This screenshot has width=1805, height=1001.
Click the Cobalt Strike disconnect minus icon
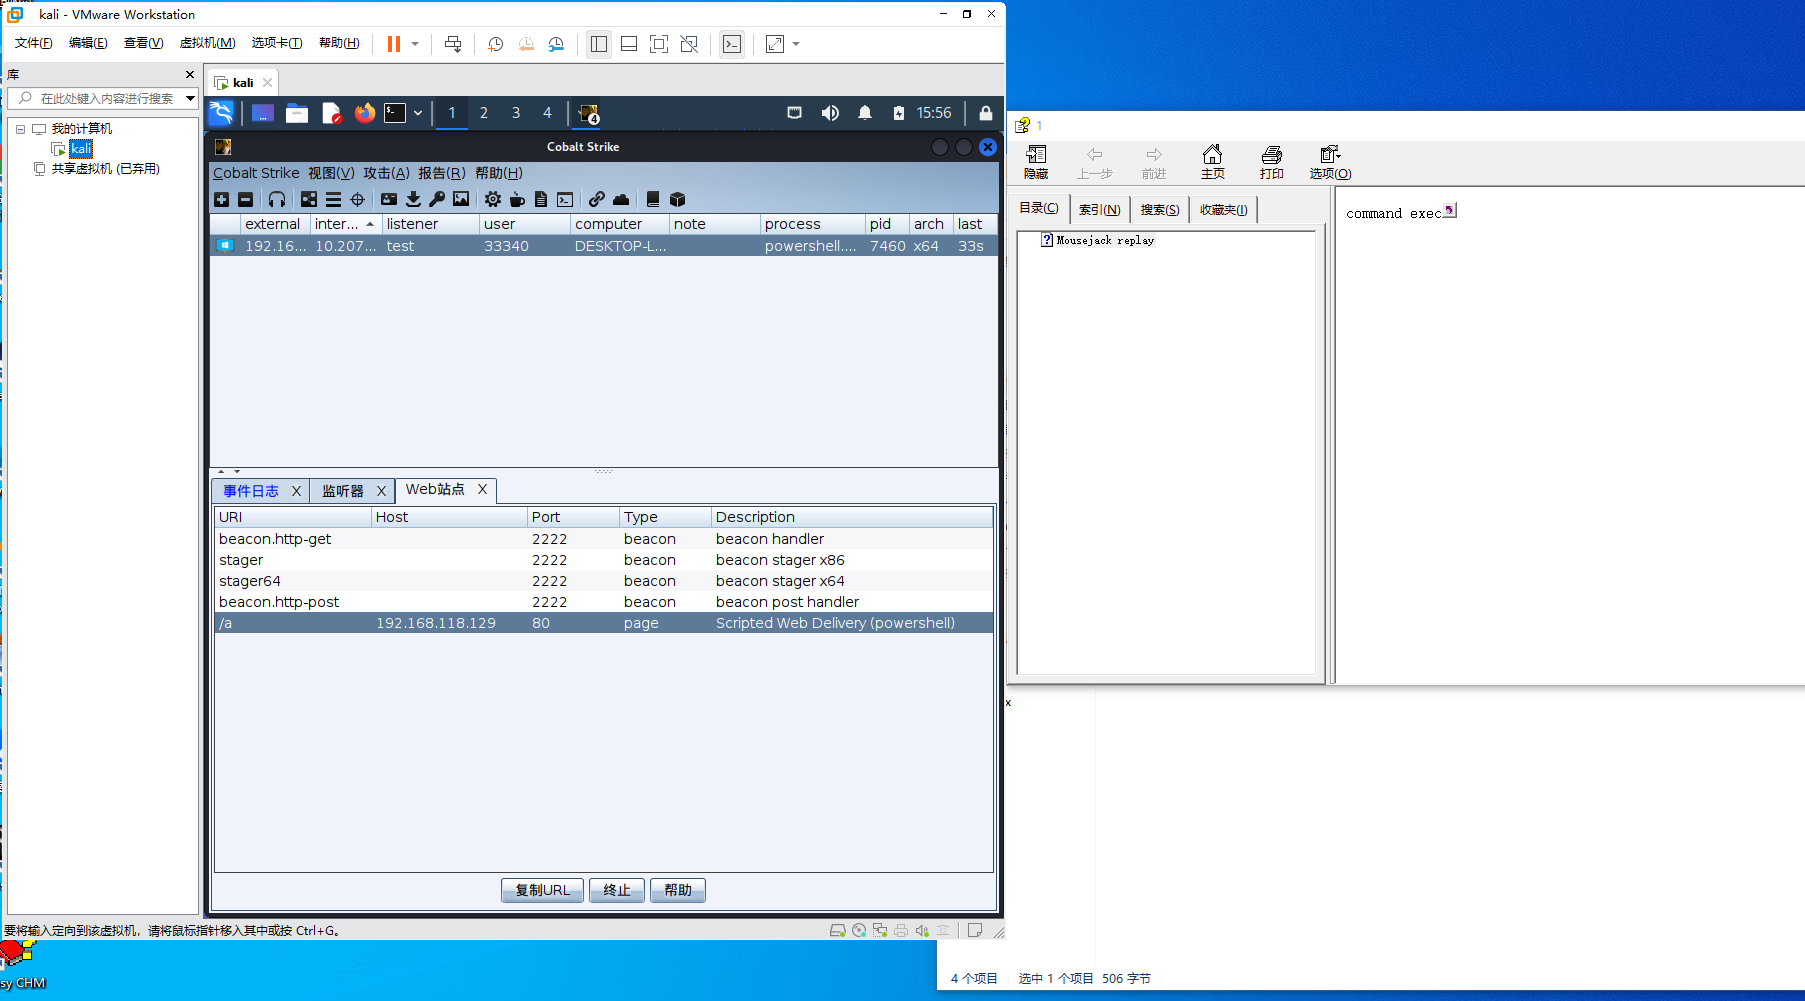point(246,199)
